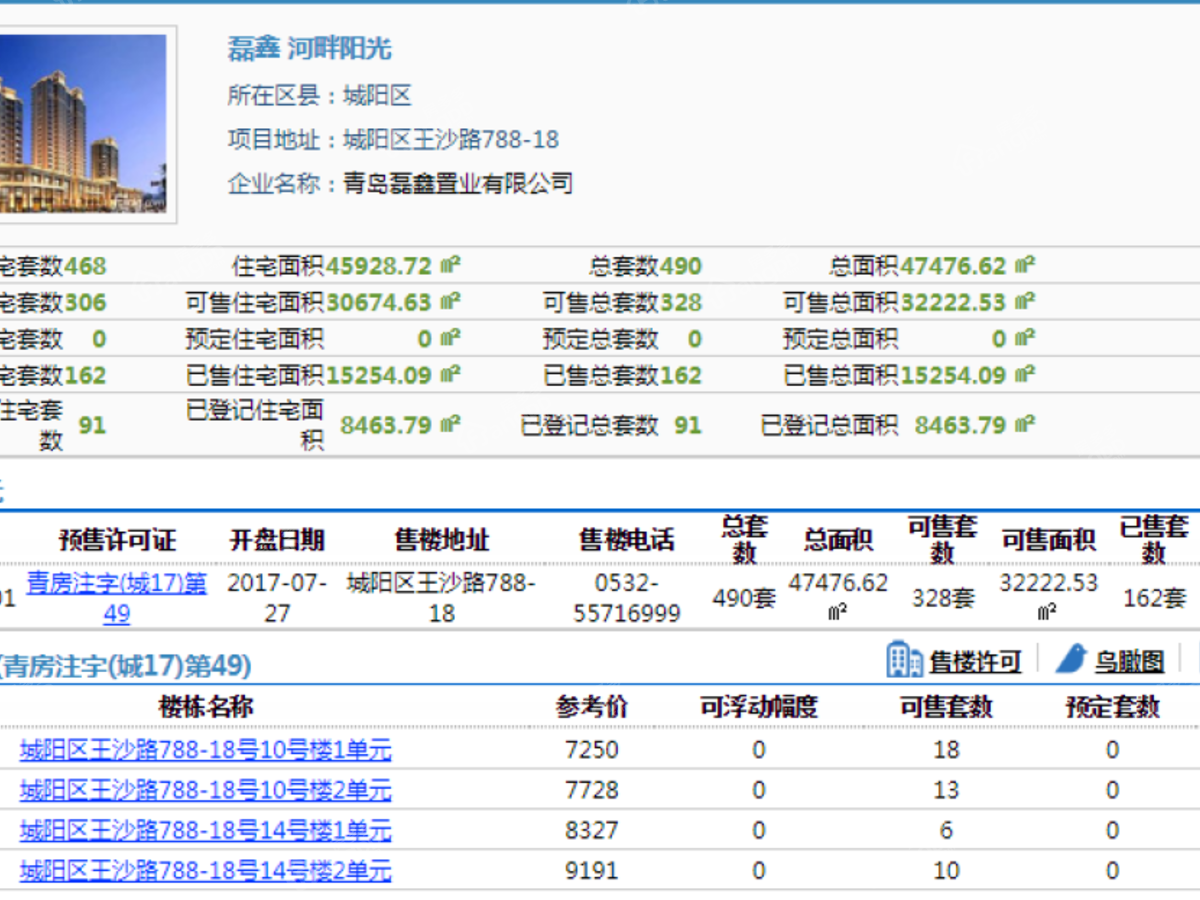Open the 鸟瞰图 bird's-eye view link
Image resolution: width=1200 pixels, height=900 pixels.
(x=1129, y=662)
